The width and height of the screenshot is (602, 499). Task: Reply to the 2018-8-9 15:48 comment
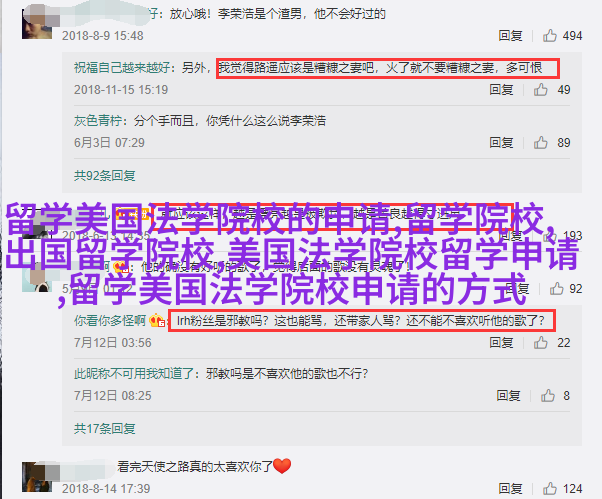(x=510, y=36)
